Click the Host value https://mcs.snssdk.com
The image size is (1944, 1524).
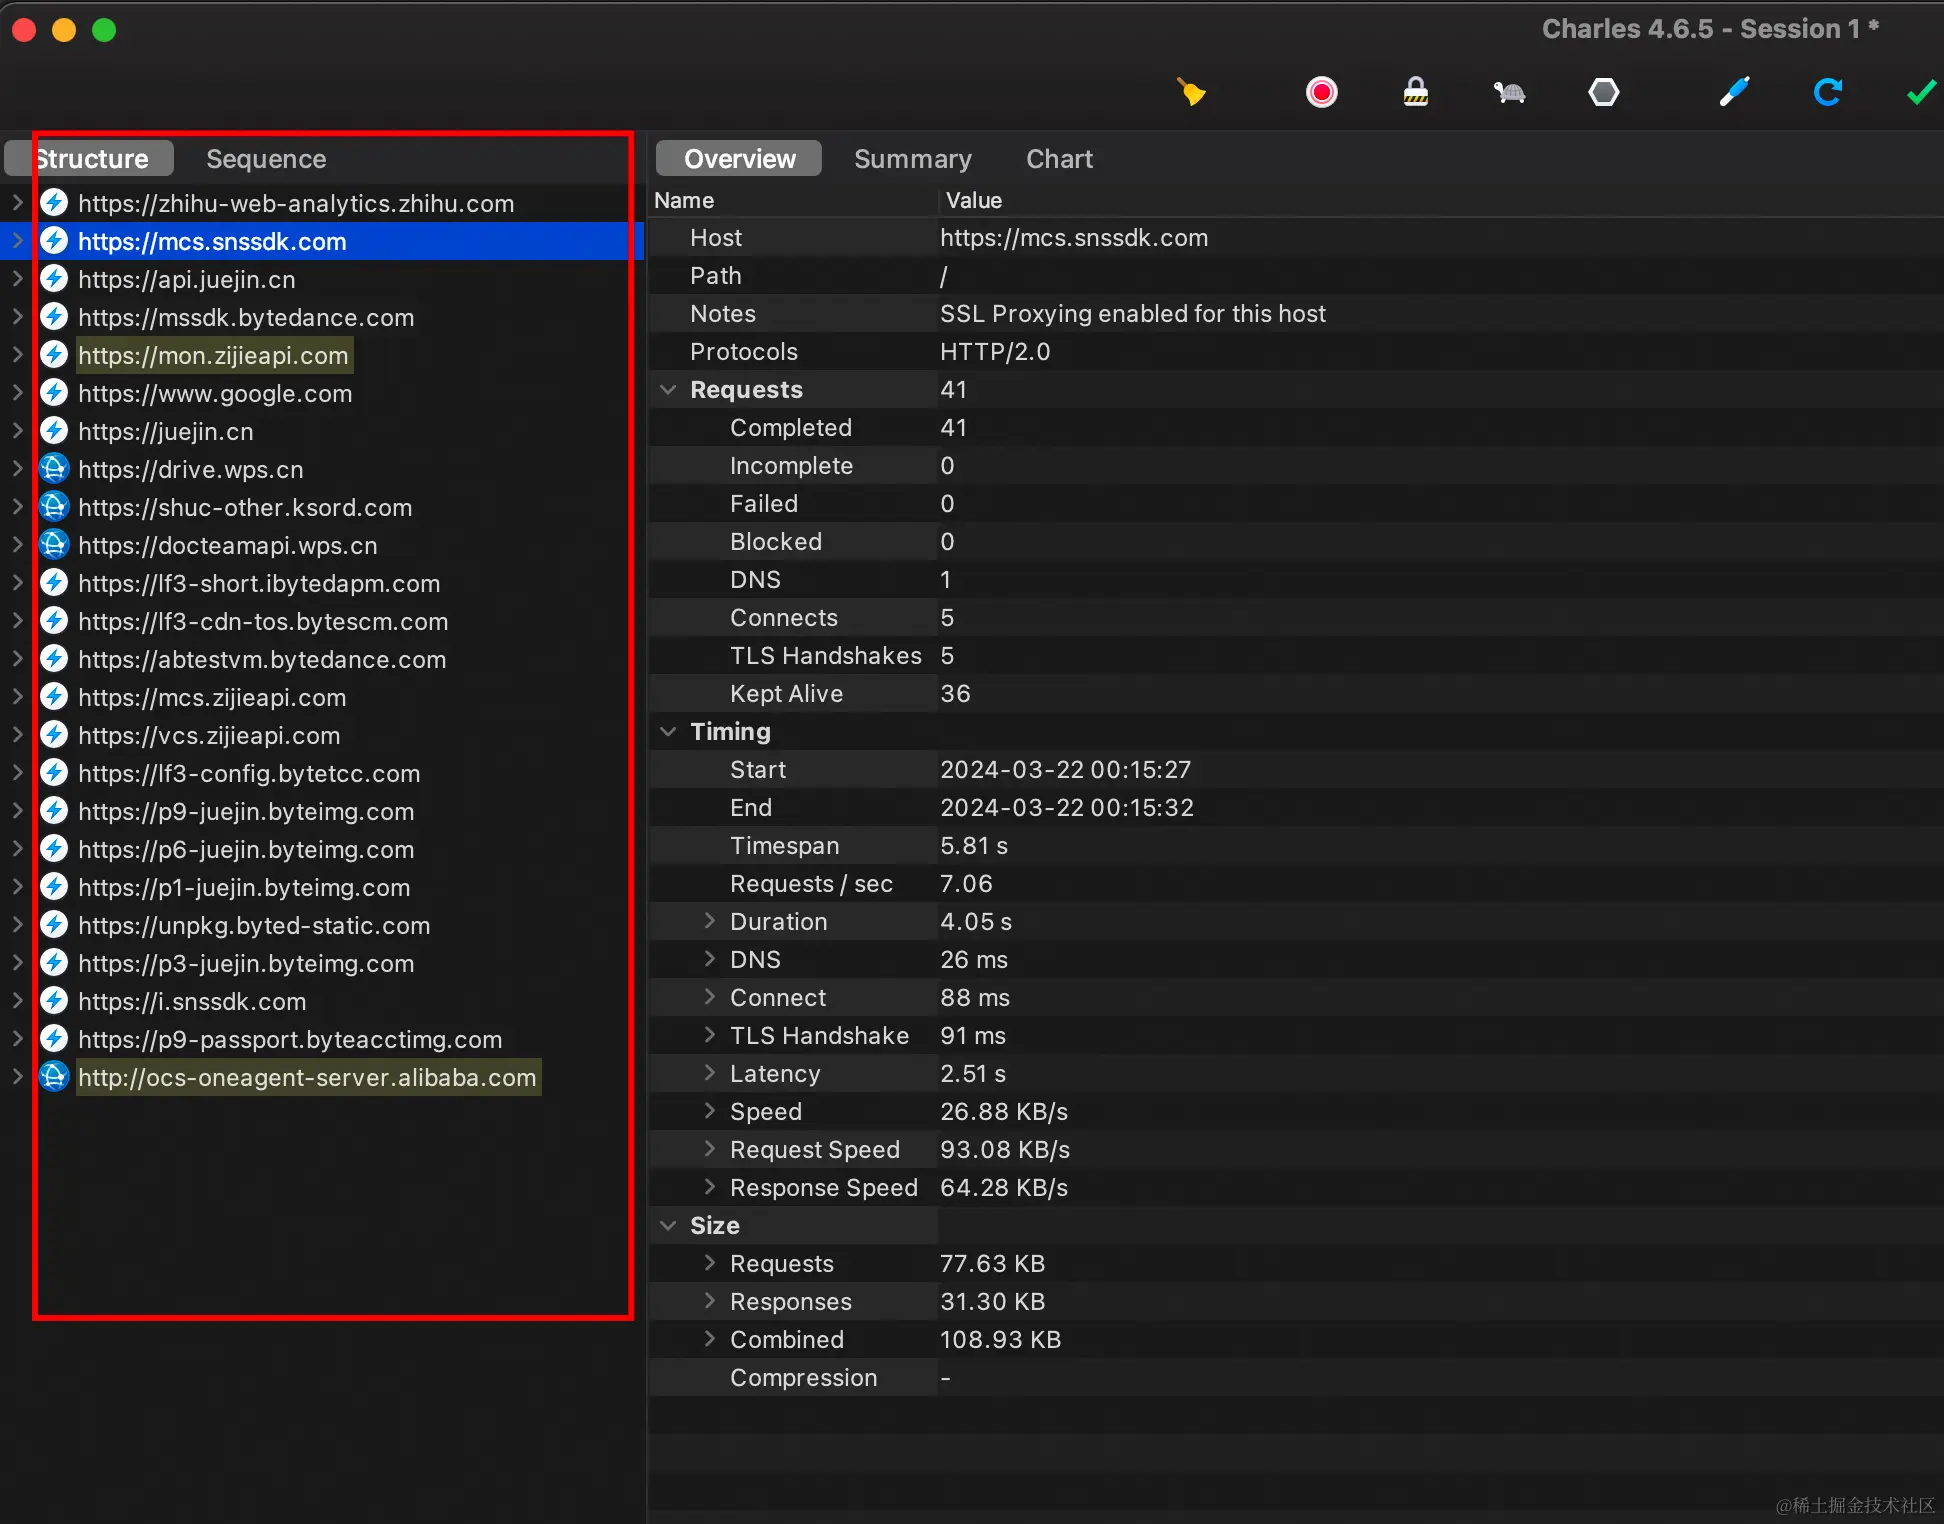click(1074, 237)
